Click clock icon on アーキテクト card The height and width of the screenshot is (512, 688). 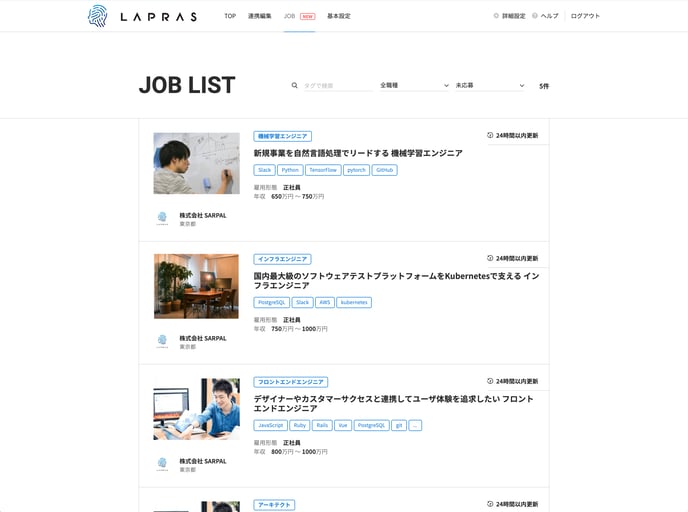click(x=490, y=504)
